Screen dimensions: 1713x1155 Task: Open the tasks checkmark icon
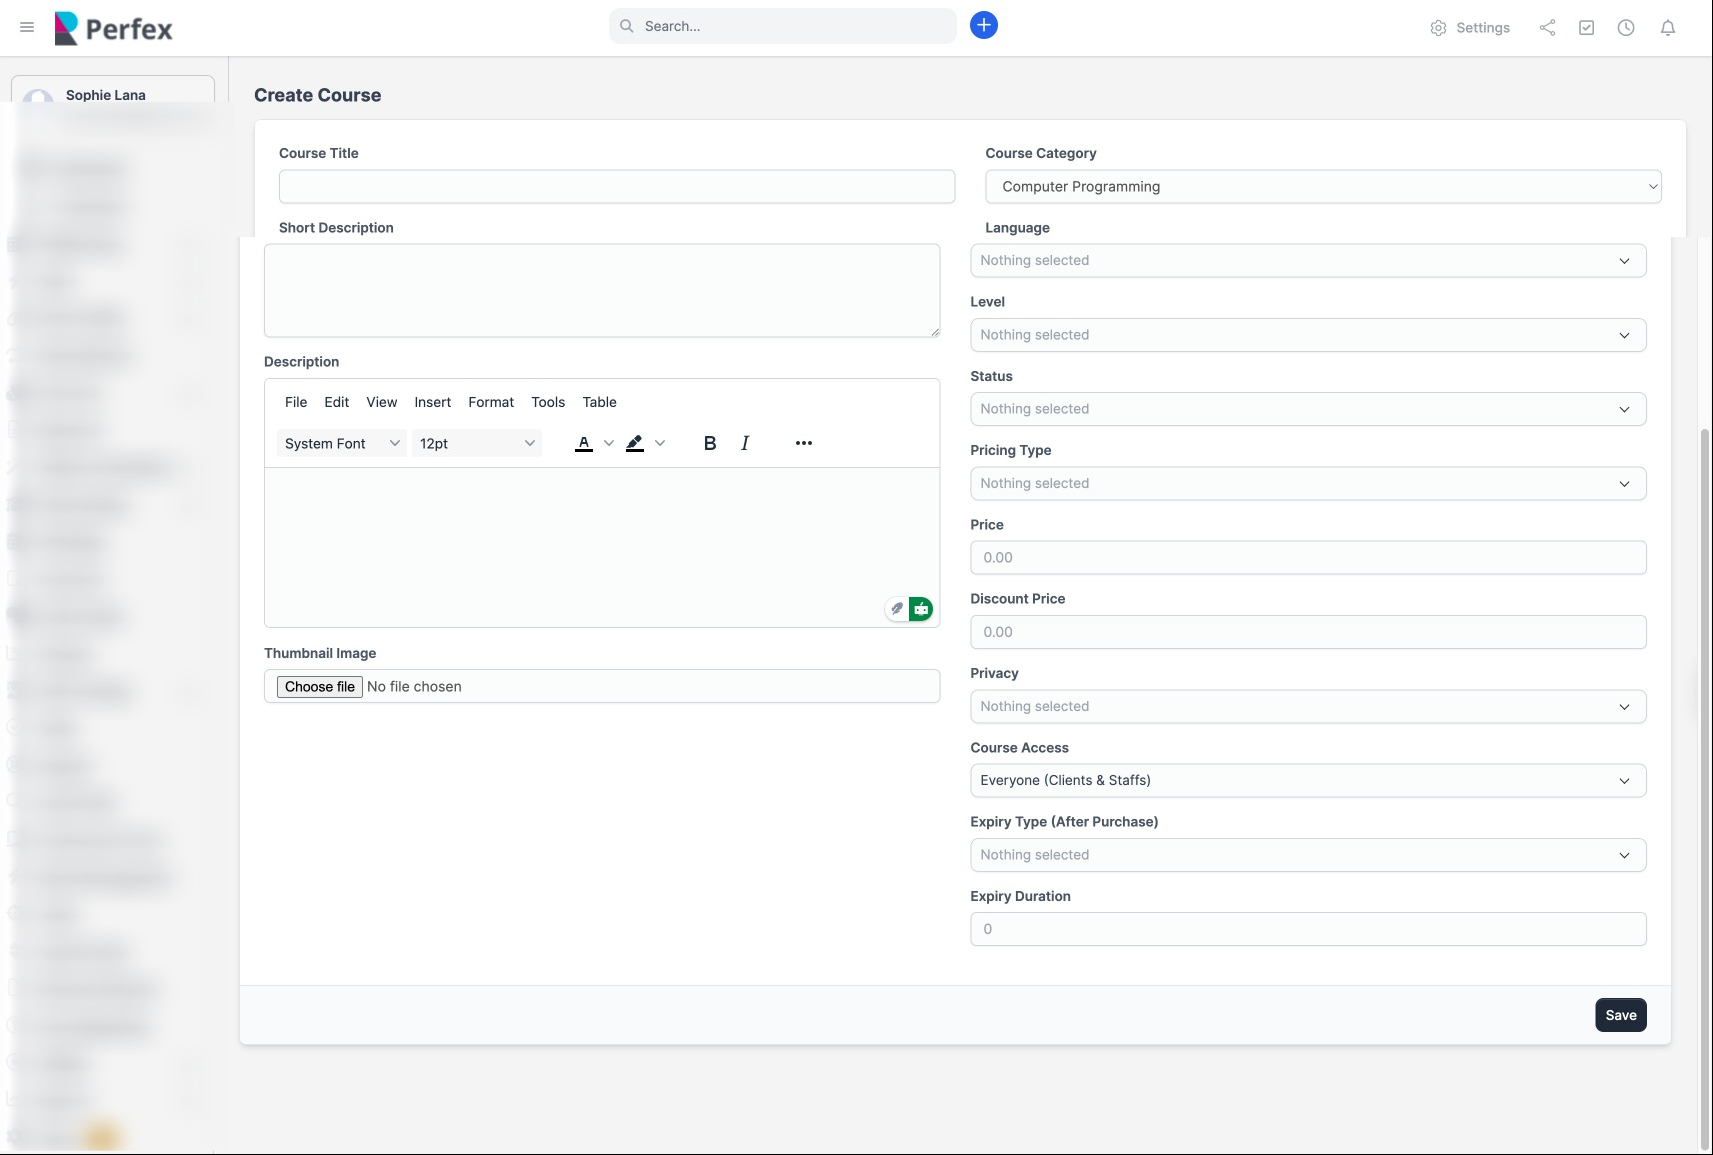[x=1586, y=28]
